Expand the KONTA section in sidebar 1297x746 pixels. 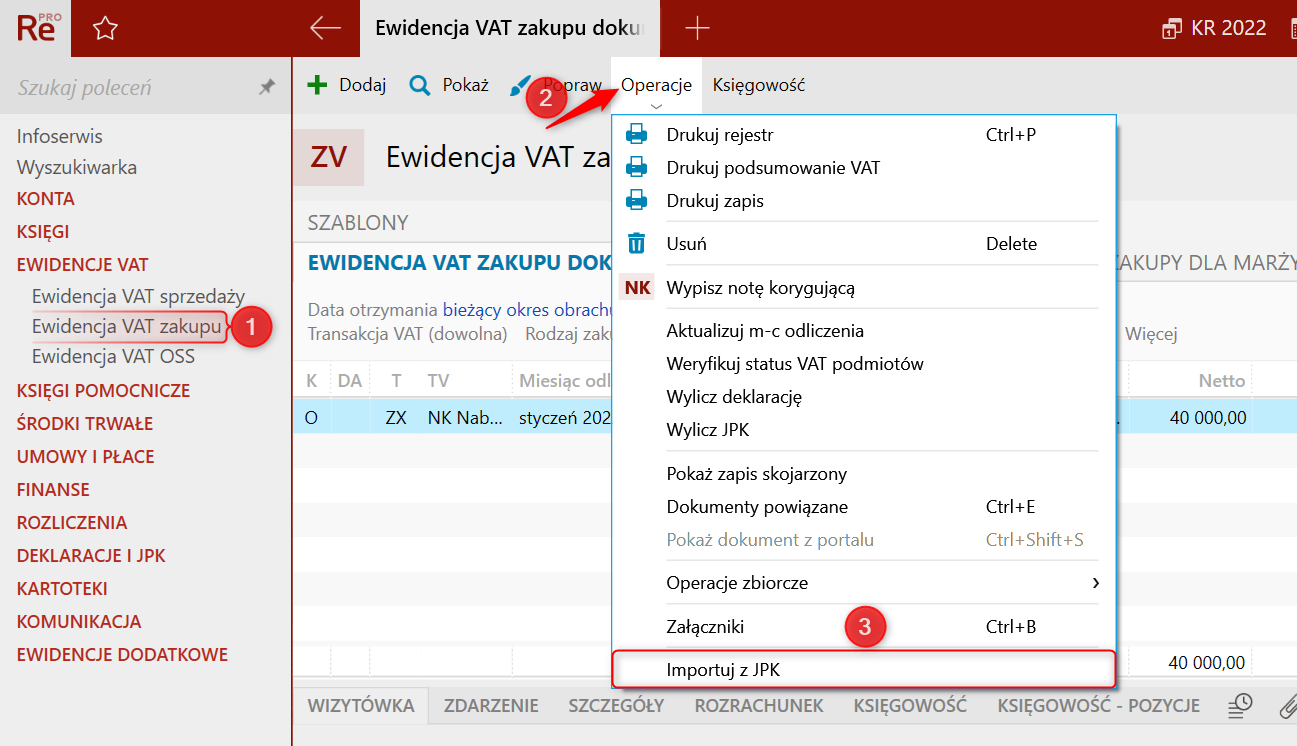coord(46,199)
